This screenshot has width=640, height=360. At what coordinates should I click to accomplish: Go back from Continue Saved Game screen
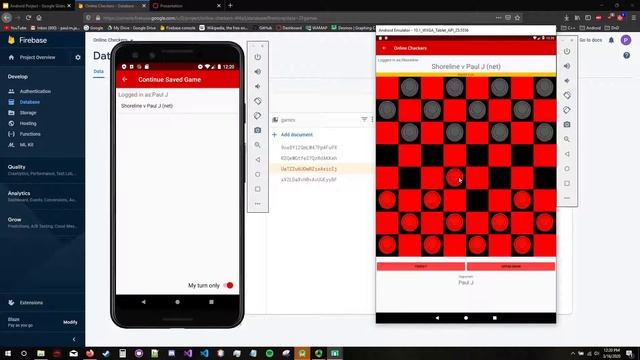point(125,79)
